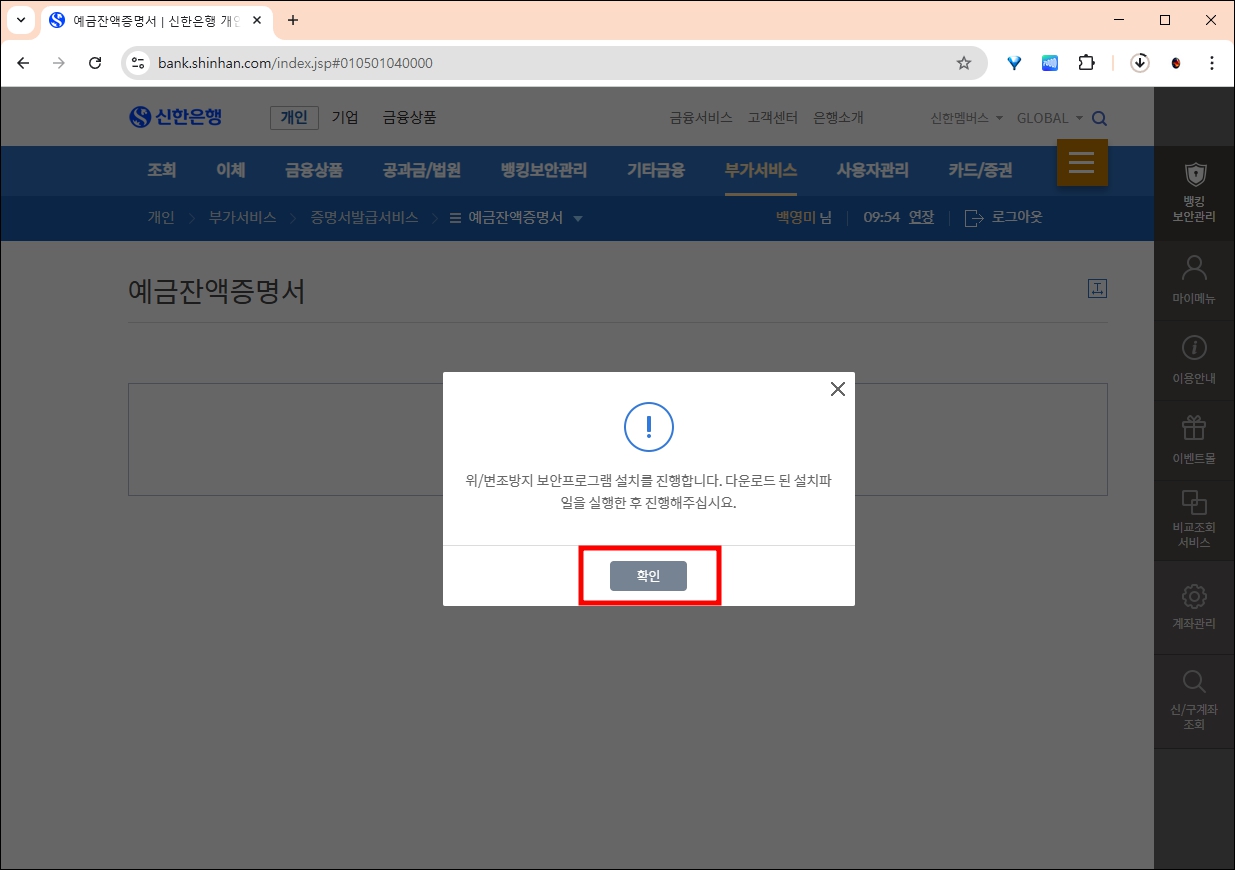The width and height of the screenshot is (1235, 870).
Task: Switch to the 기업 tab
Action: [x=345, y=117]
